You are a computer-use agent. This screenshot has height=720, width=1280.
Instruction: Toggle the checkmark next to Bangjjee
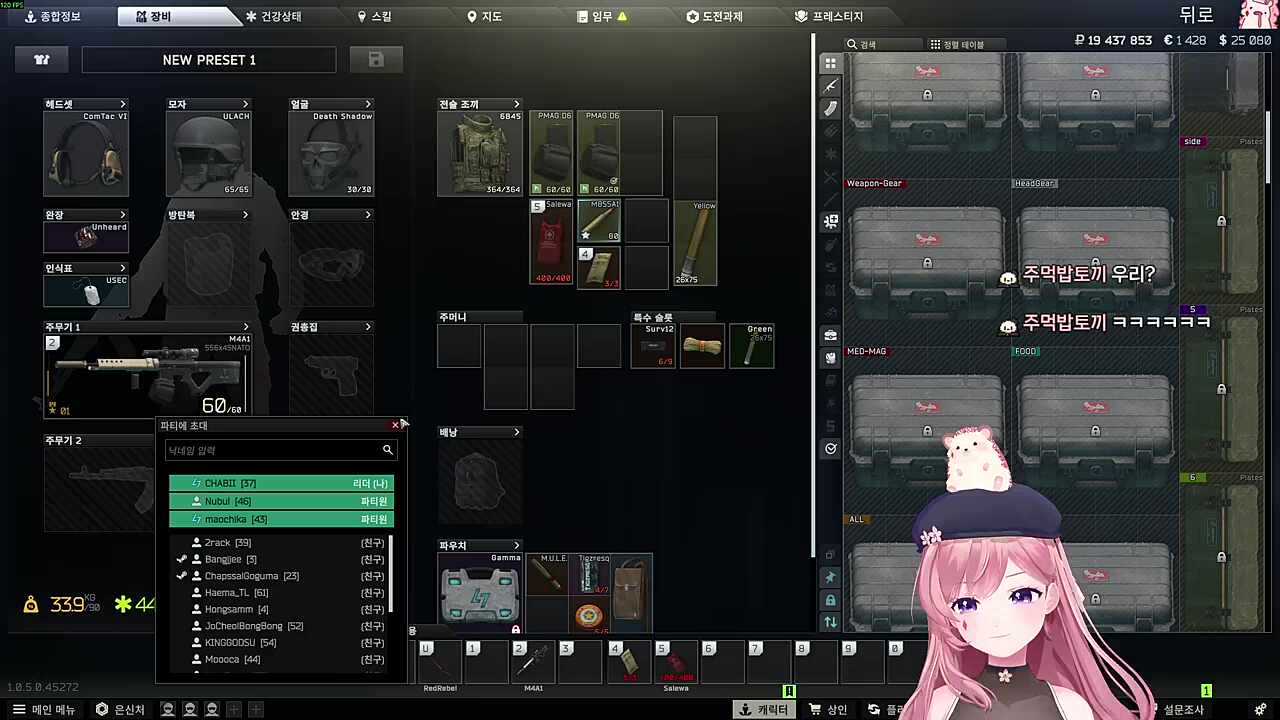(x=182, y=559)
